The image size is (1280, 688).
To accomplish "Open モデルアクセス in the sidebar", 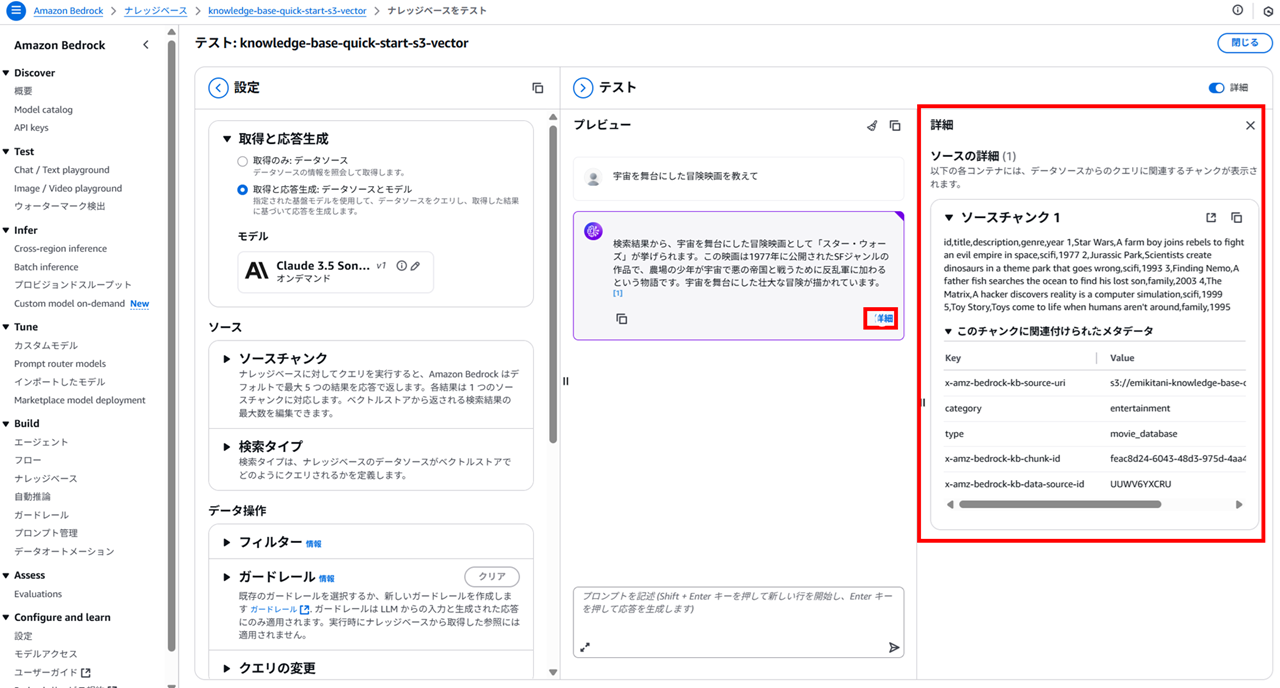I will pos(45,654).
